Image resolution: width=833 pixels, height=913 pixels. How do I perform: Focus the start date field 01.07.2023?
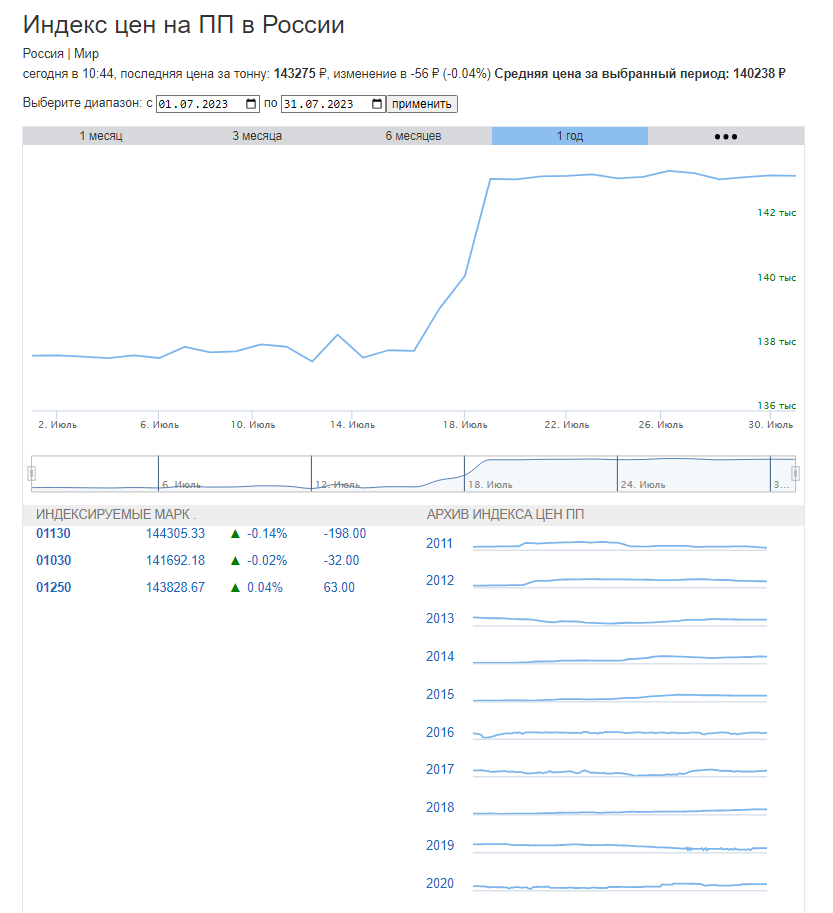pos(208,104)
